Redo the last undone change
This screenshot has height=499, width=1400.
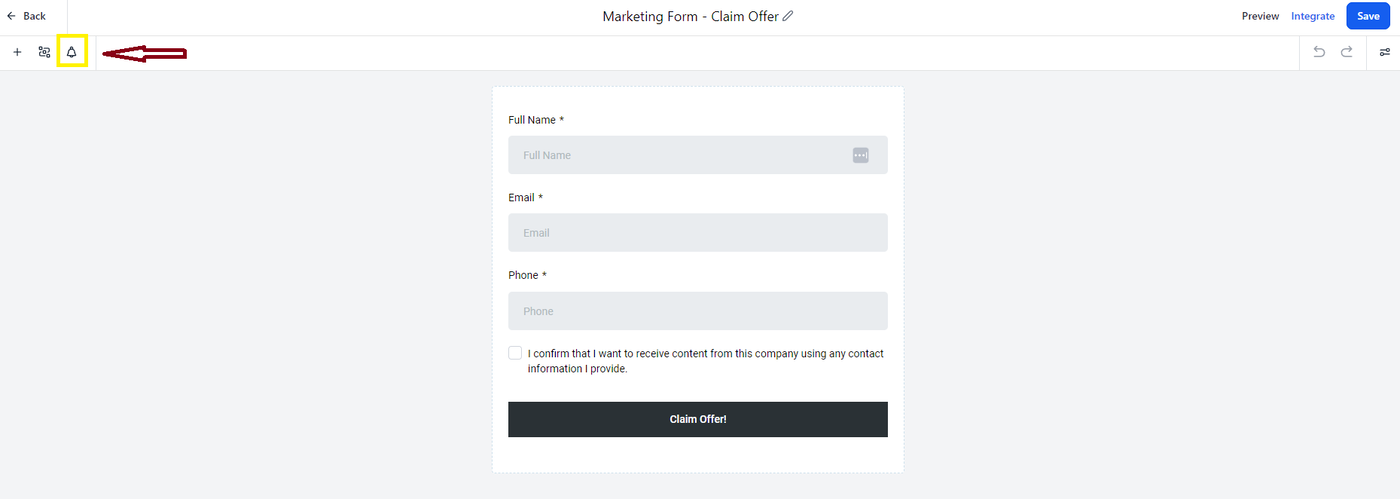point(1347,52)
